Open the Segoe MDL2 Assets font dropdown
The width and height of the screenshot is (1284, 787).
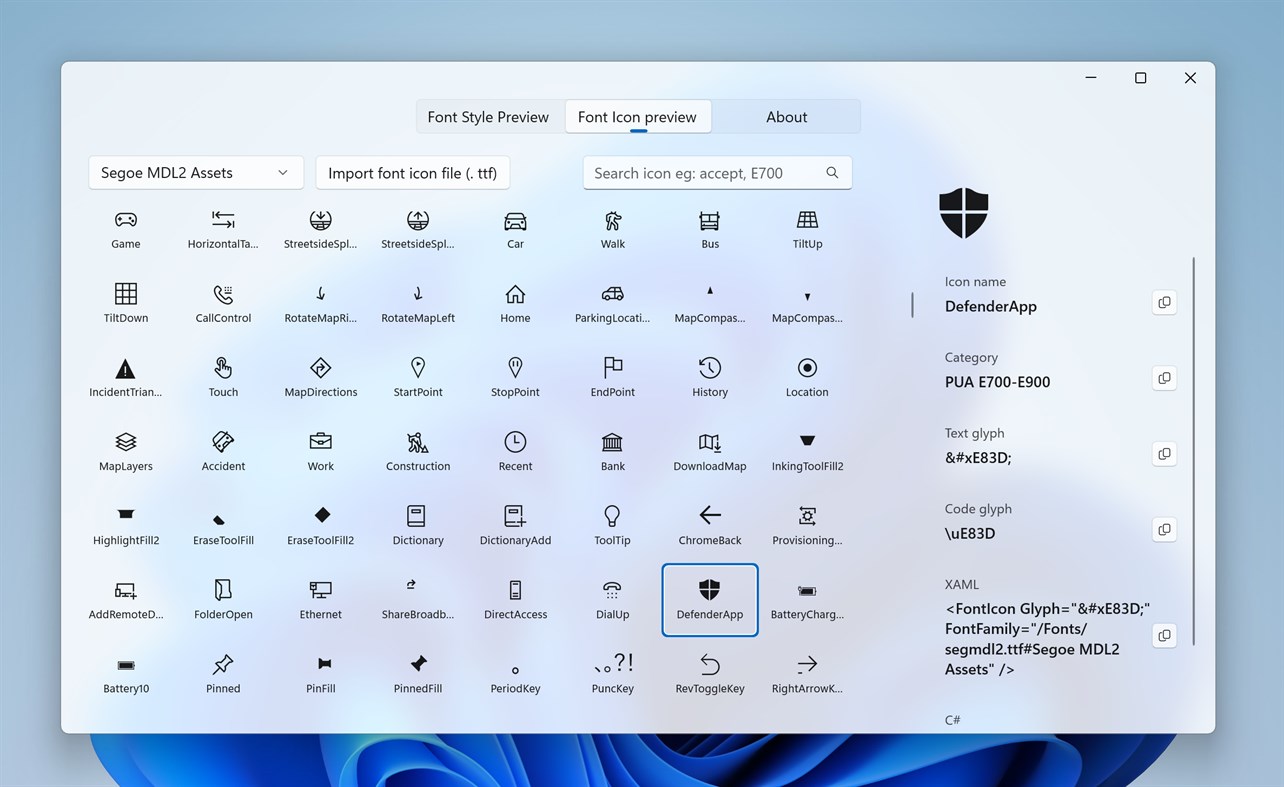pos(196,173)
